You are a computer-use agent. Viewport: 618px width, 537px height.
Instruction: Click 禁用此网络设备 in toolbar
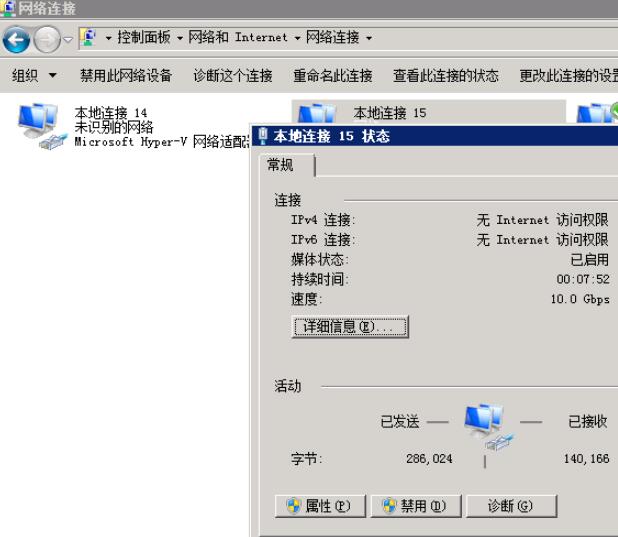pos(126,75)
